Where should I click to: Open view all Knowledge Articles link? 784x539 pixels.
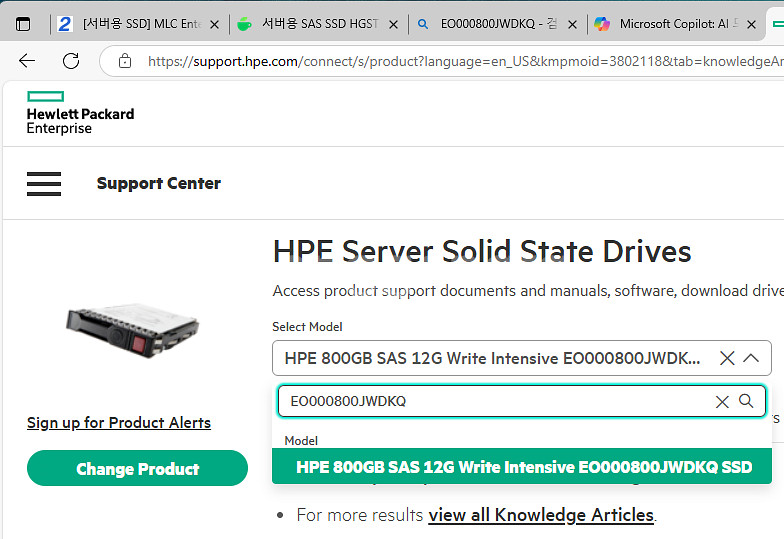[x=542, y=515]
